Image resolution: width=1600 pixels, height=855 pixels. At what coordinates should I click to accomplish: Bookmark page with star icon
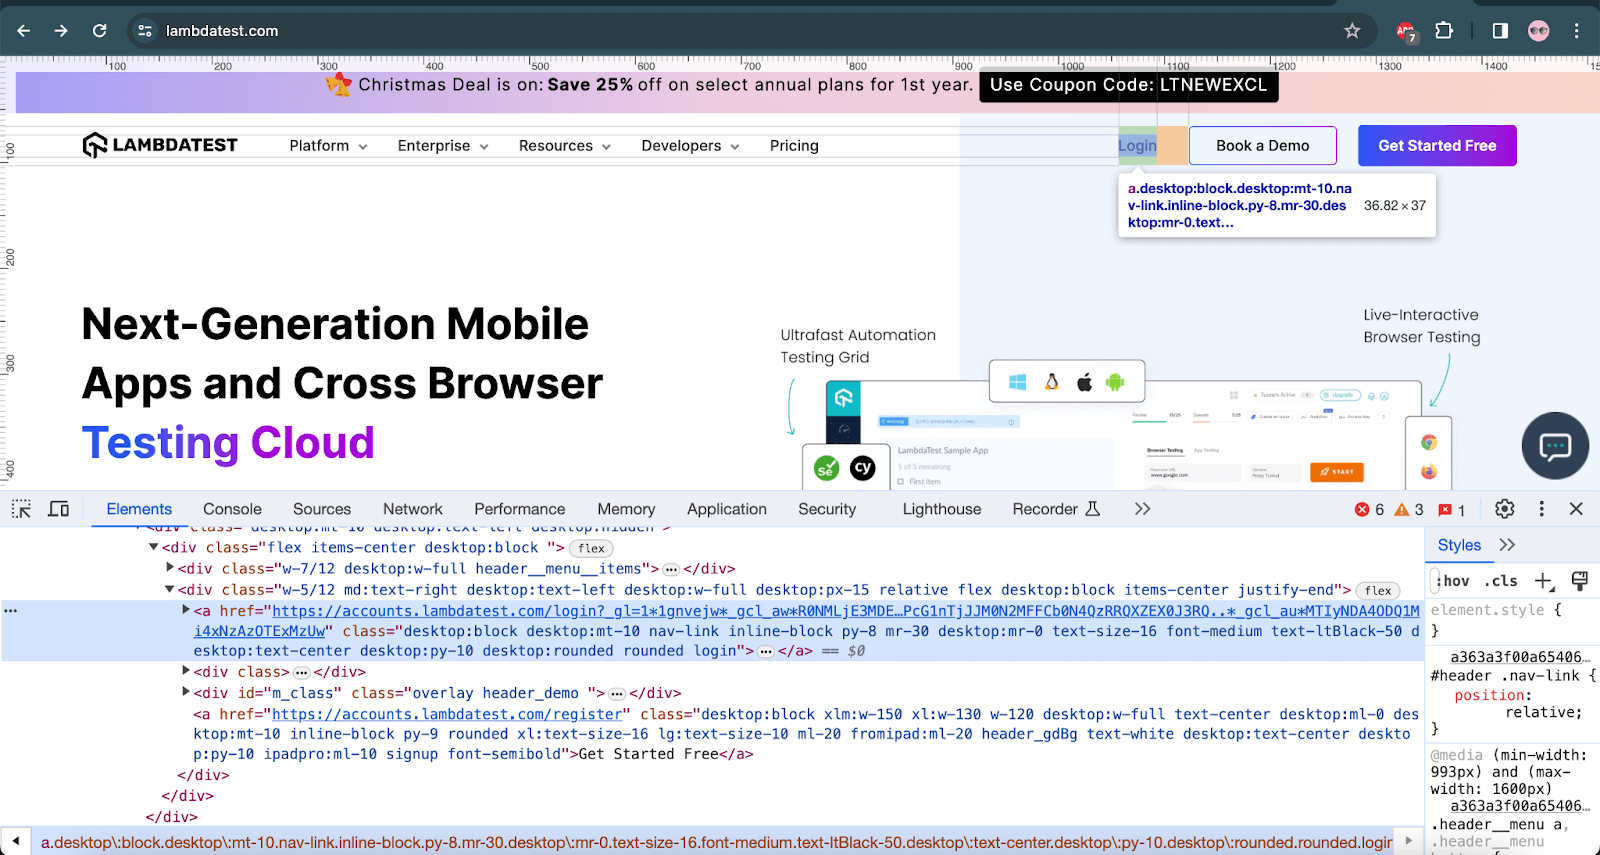[1352, 31]
